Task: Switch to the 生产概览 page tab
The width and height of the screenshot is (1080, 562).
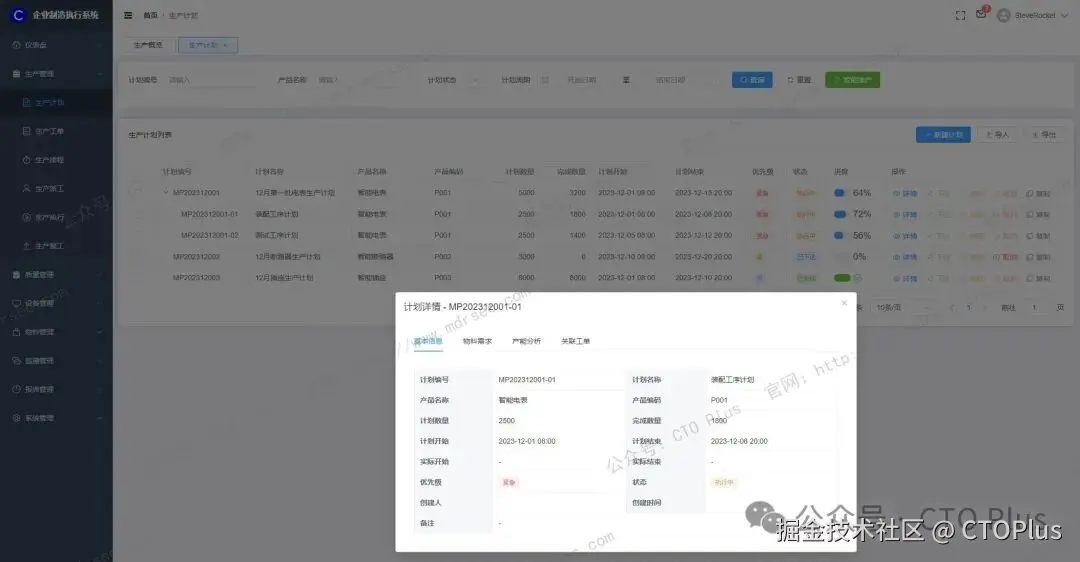Action: [x=148, y=45]
